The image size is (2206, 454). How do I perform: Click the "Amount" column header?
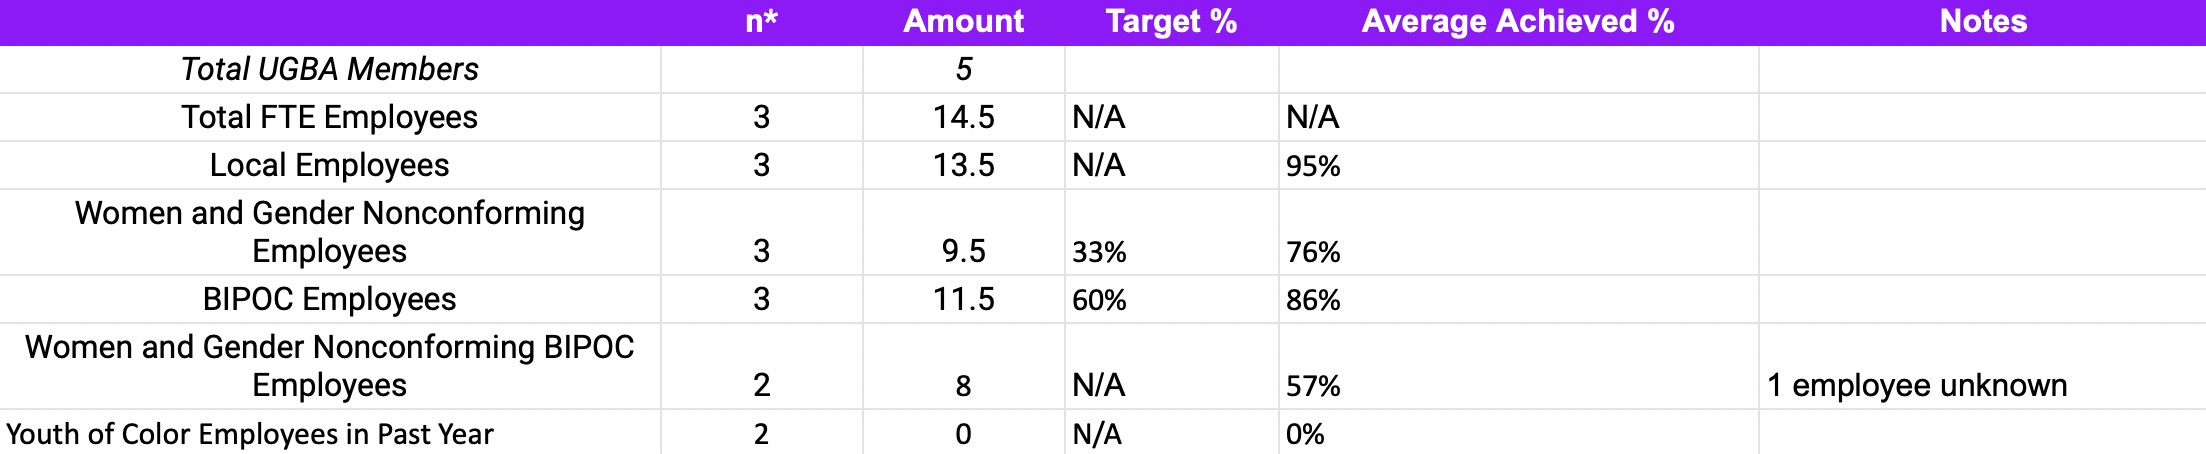click(x=963, y=22)
